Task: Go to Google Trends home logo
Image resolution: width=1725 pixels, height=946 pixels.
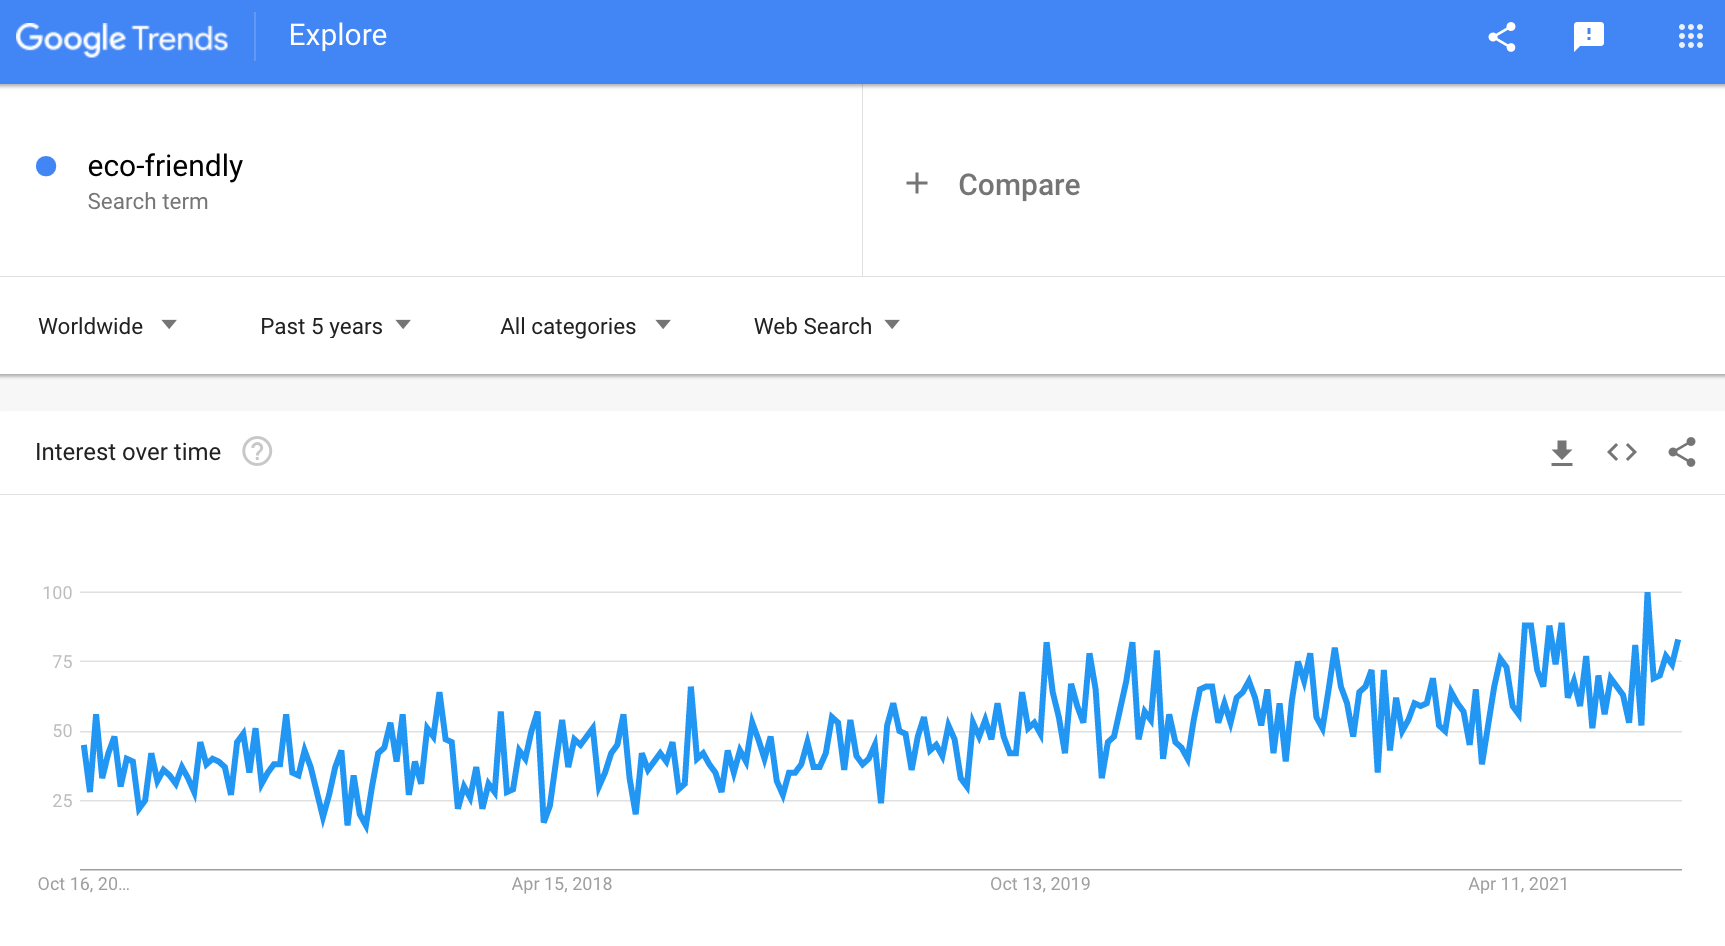Action: [122, 38]
